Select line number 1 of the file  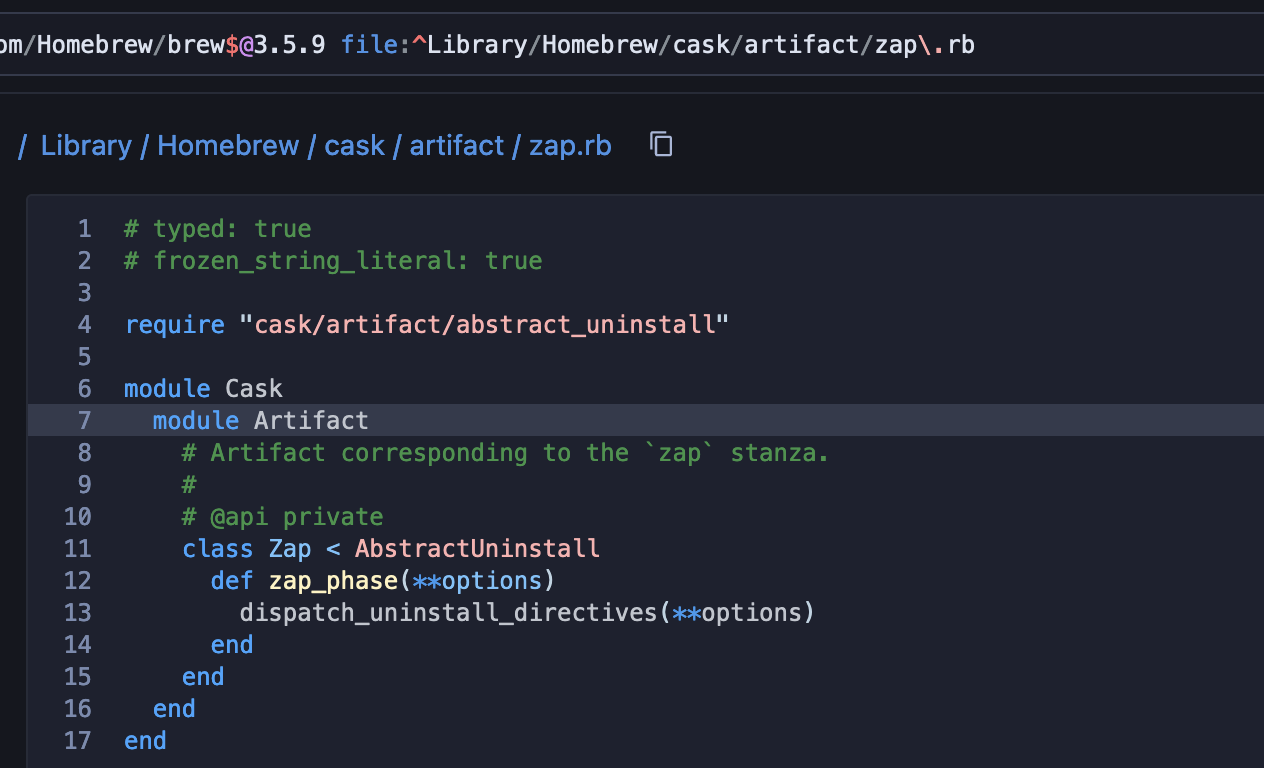(x=84, y=228)
